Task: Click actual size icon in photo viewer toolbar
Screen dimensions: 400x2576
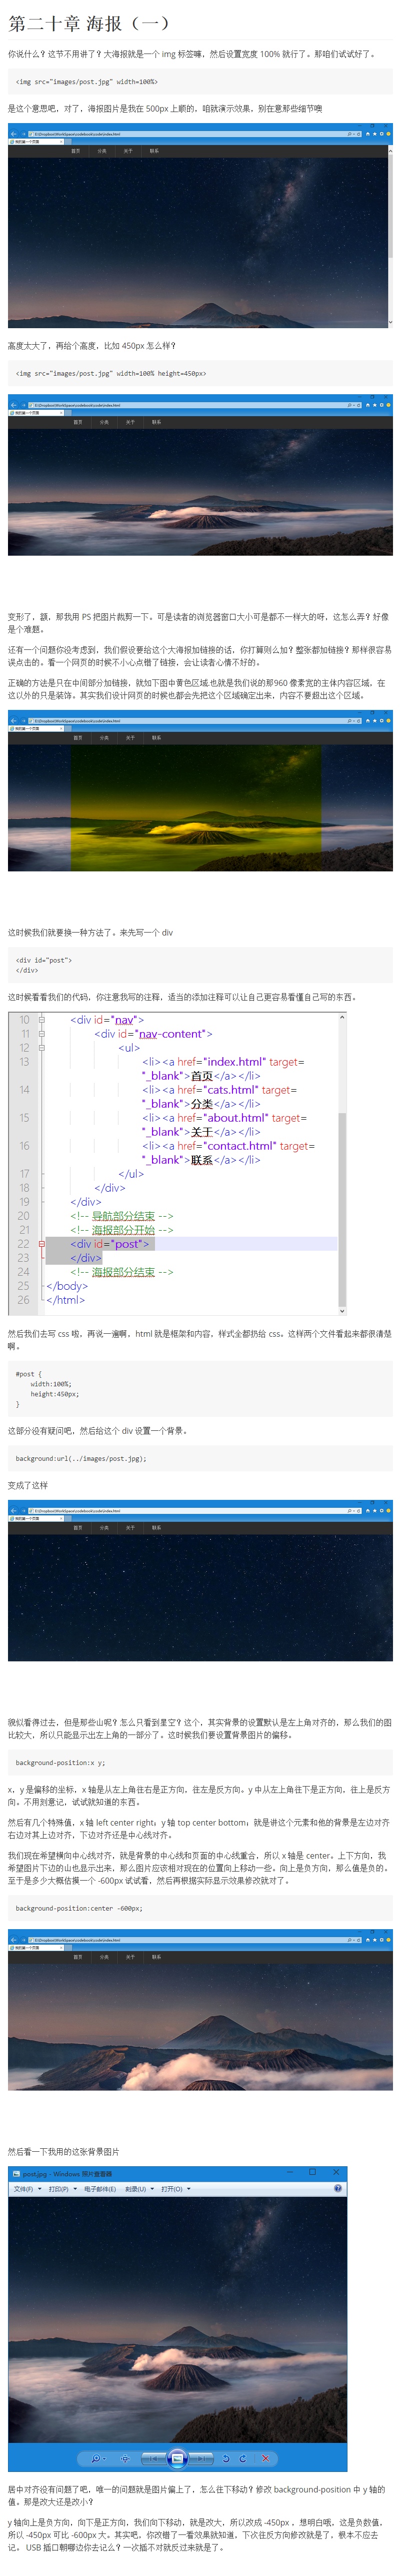Action: tap(125, 2458)
